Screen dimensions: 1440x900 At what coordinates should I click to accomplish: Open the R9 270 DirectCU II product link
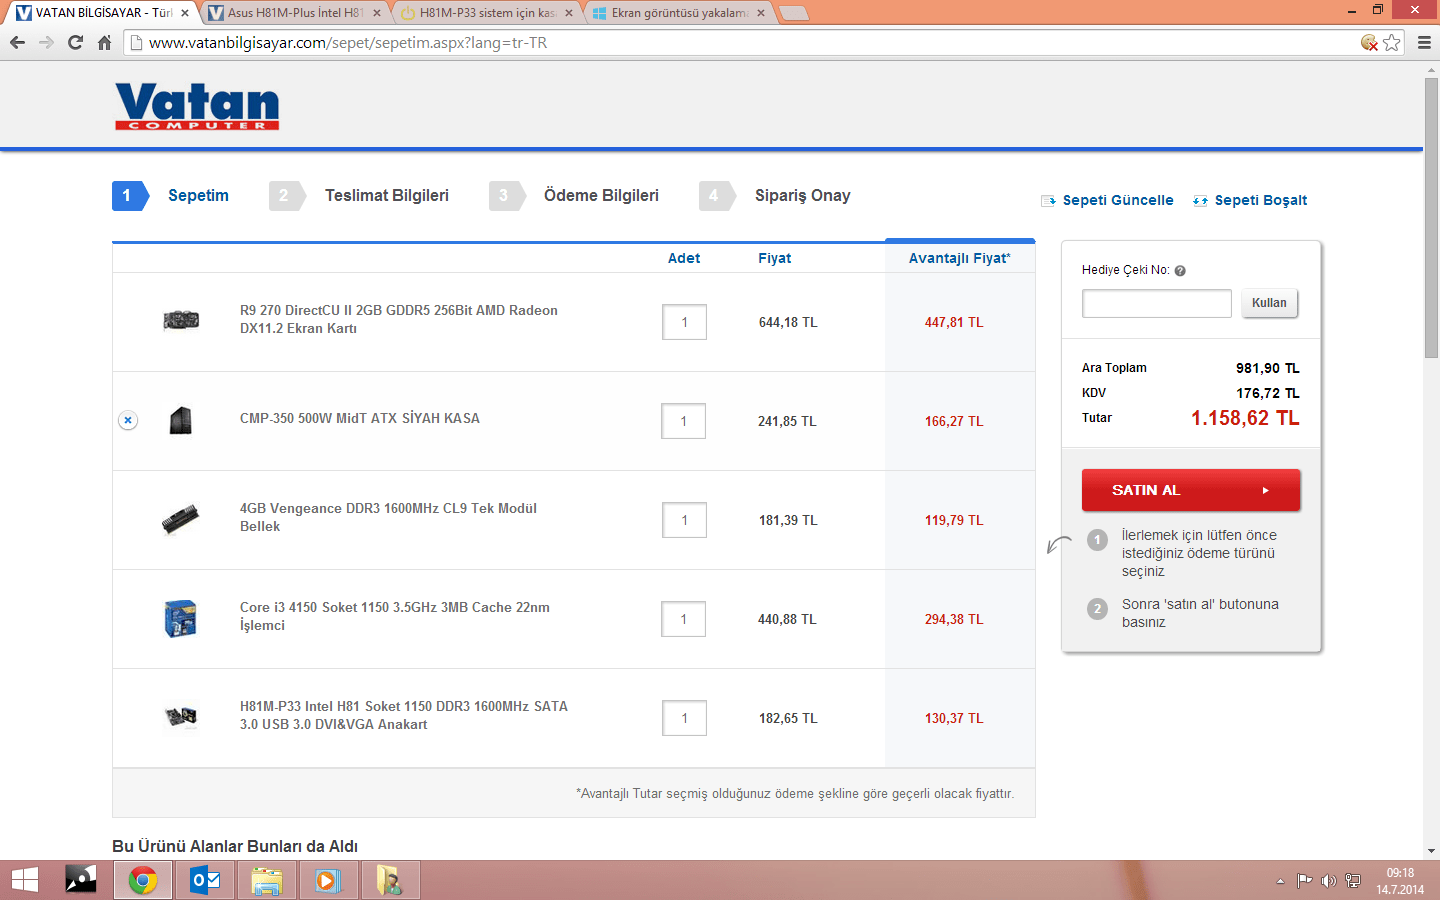click(x=399, y=319)
